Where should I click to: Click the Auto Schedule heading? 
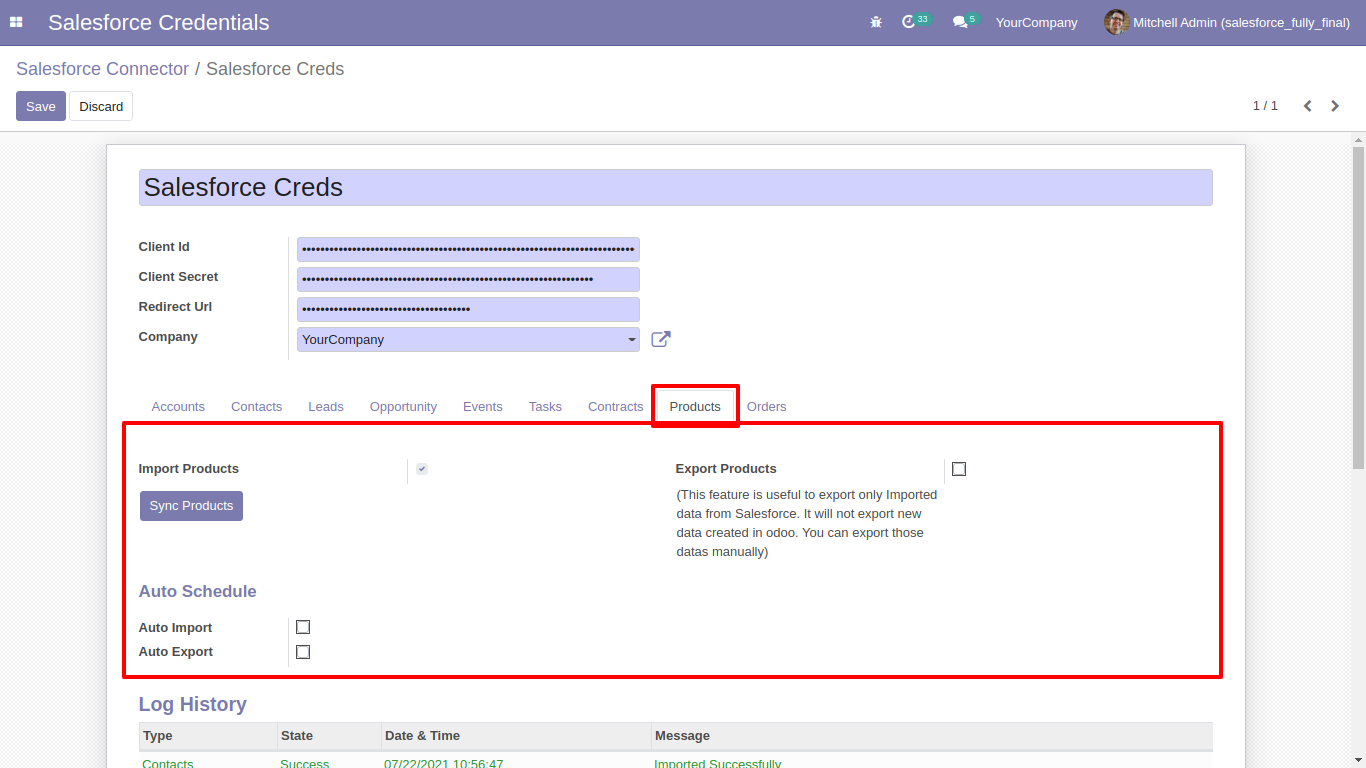click(x=197, y=592)
